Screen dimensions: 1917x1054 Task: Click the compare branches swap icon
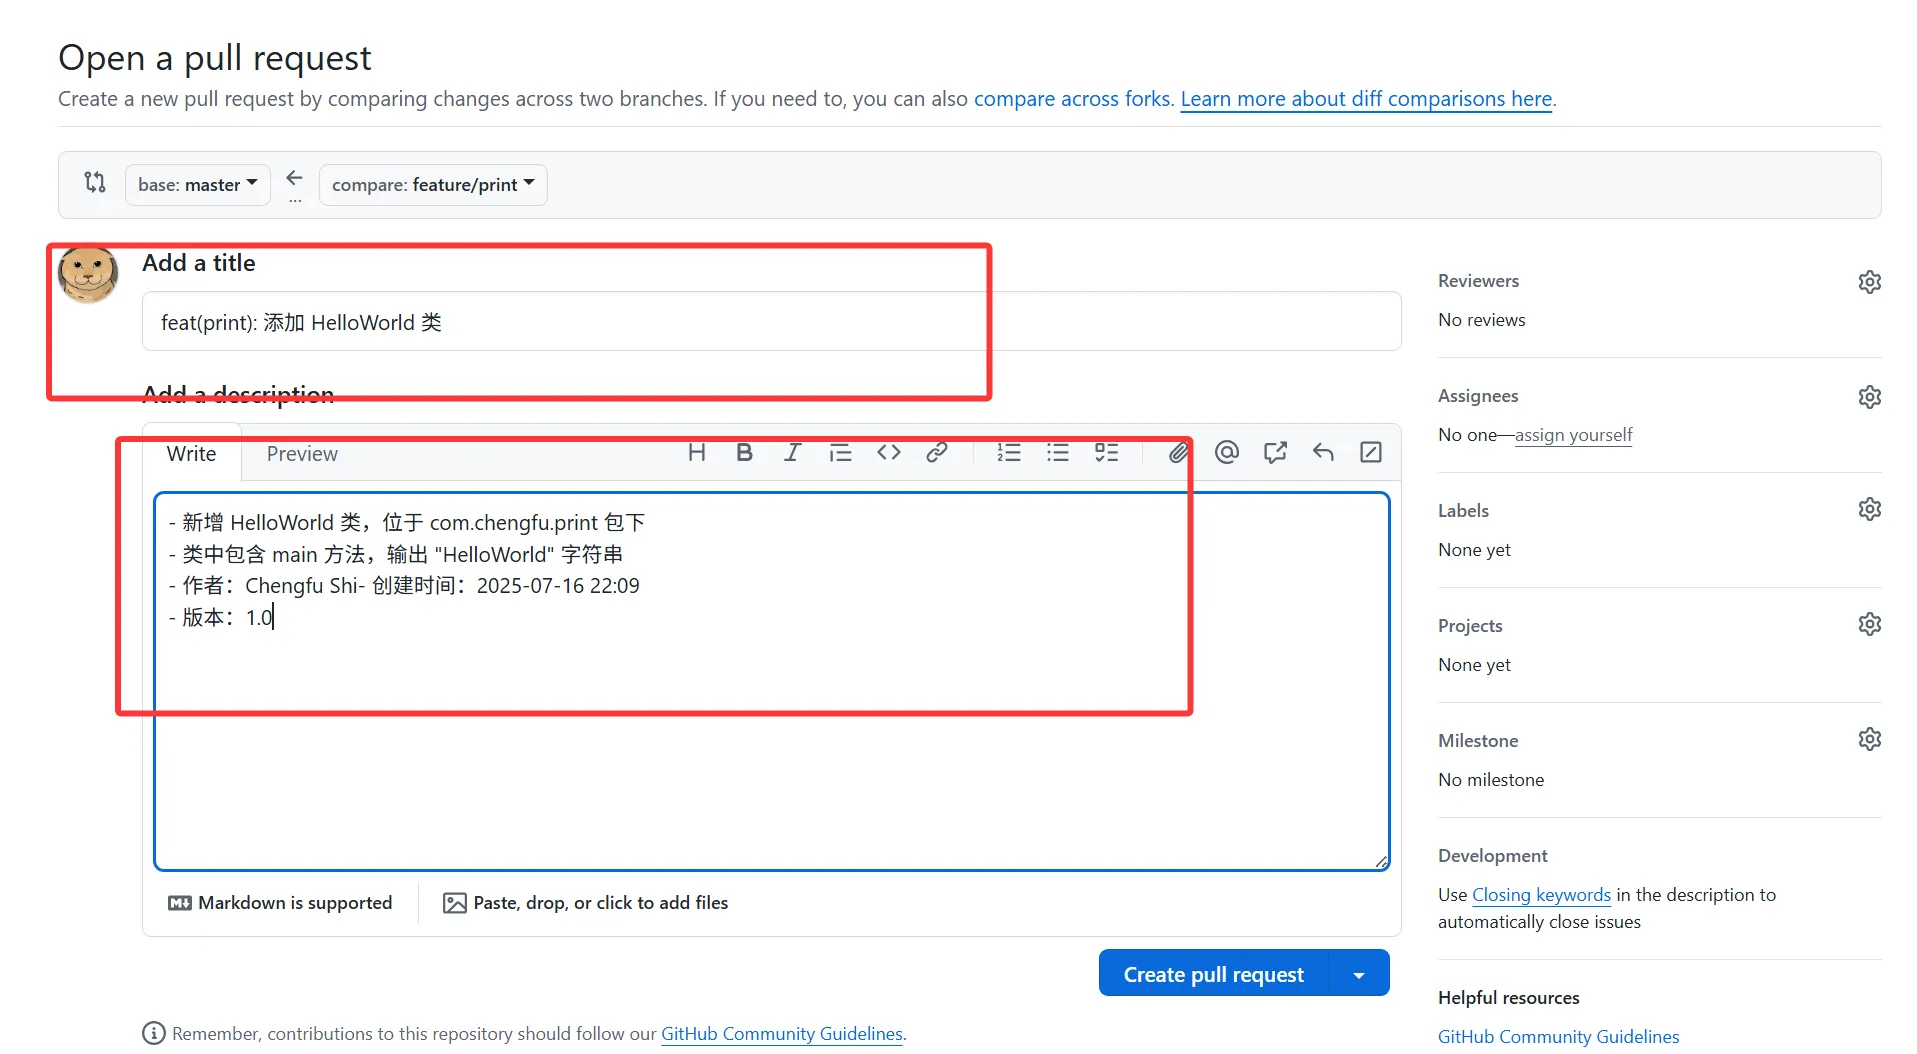[95, 182]
